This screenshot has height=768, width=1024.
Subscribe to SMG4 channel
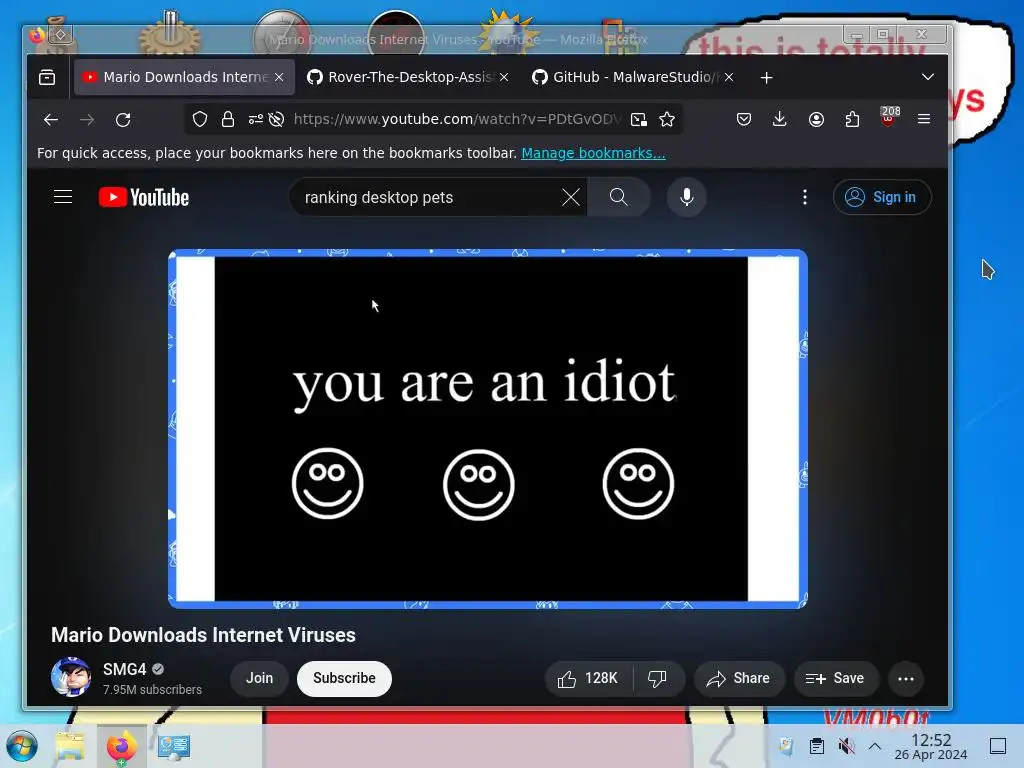pos(344,679)
